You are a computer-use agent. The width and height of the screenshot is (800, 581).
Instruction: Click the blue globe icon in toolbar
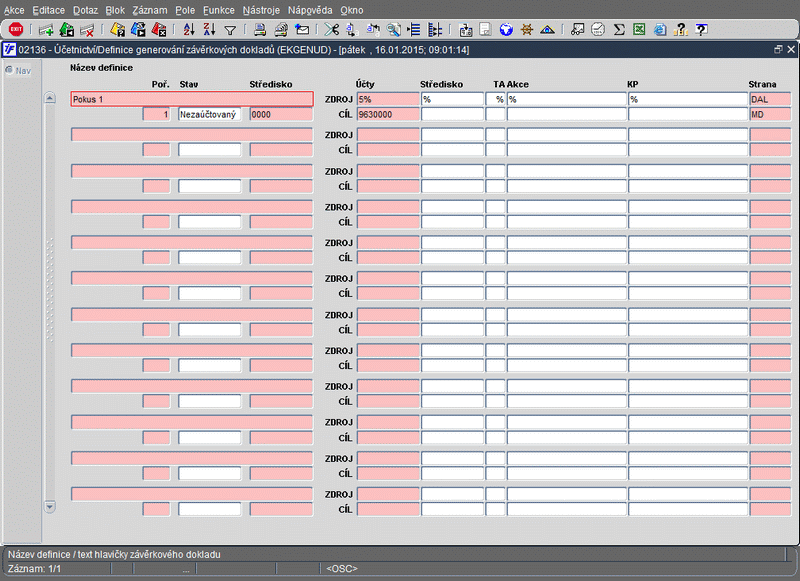click(x=506, y=30)
